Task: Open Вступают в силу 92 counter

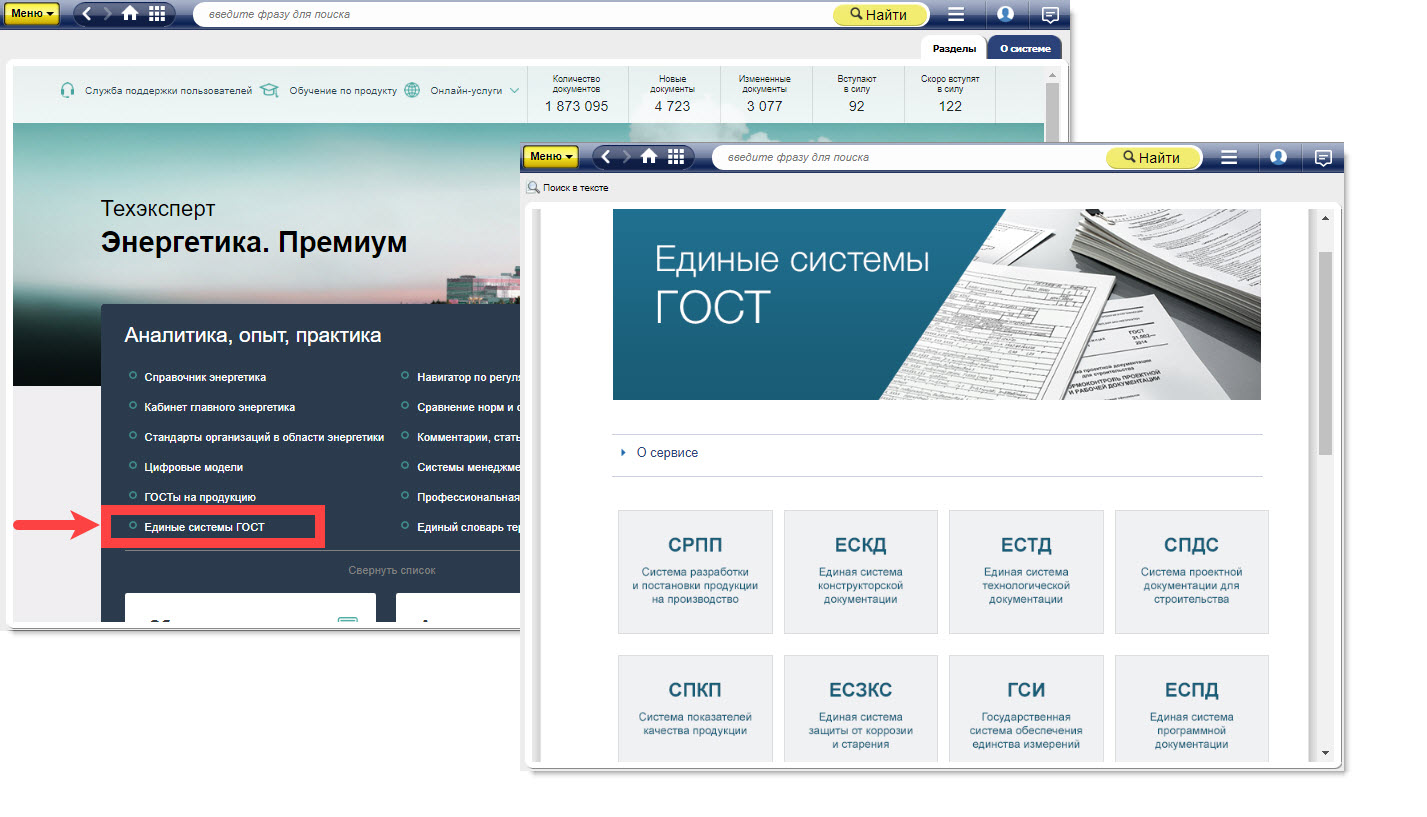Action: coord(856,94)
